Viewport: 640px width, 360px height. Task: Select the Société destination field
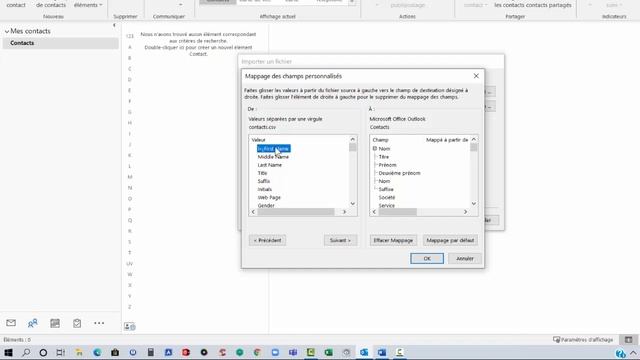387,198
